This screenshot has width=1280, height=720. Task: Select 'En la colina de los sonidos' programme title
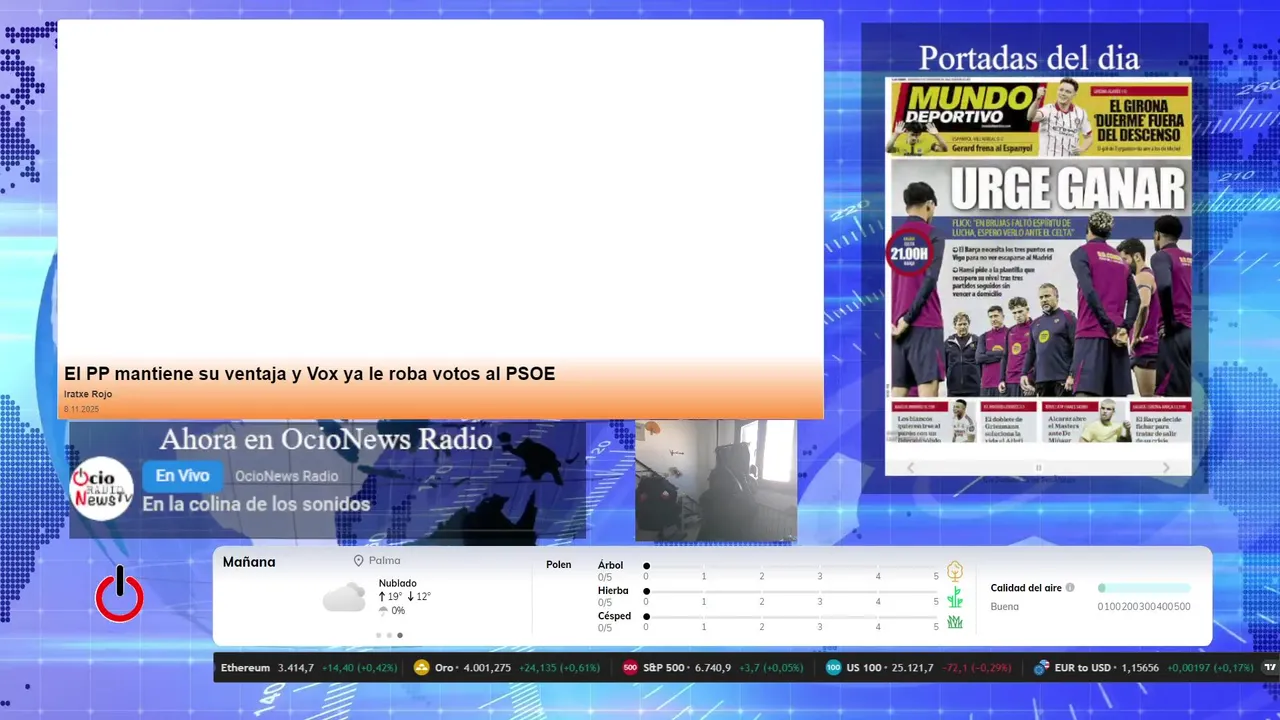tap(256, 504)
